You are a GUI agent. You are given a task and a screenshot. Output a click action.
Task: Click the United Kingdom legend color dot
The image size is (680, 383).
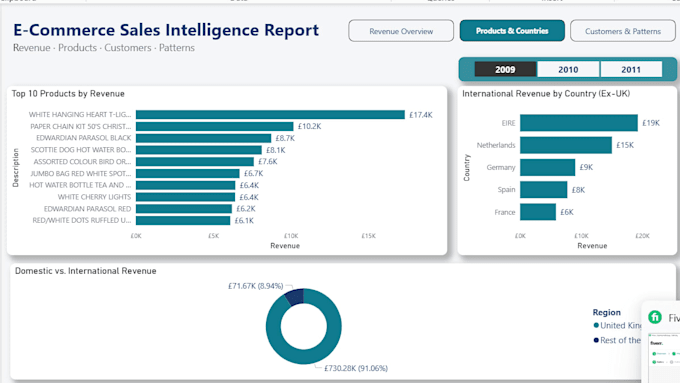click(596, 325)
